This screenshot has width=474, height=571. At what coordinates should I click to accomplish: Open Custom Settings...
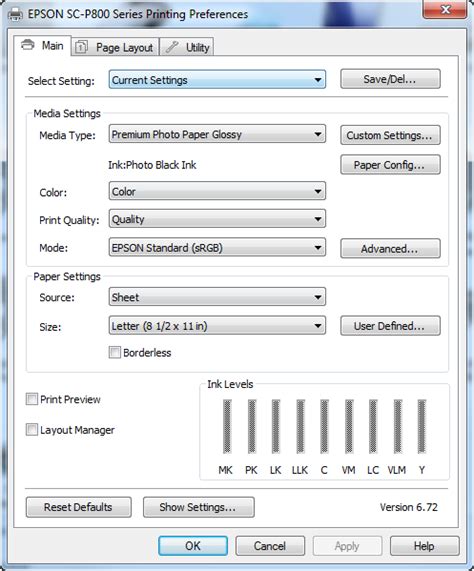[390, 135]
